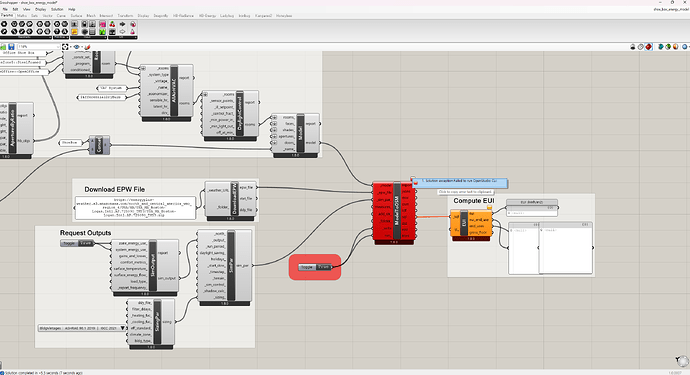Click the ModelToOSM red component

[x=394, y=211]
